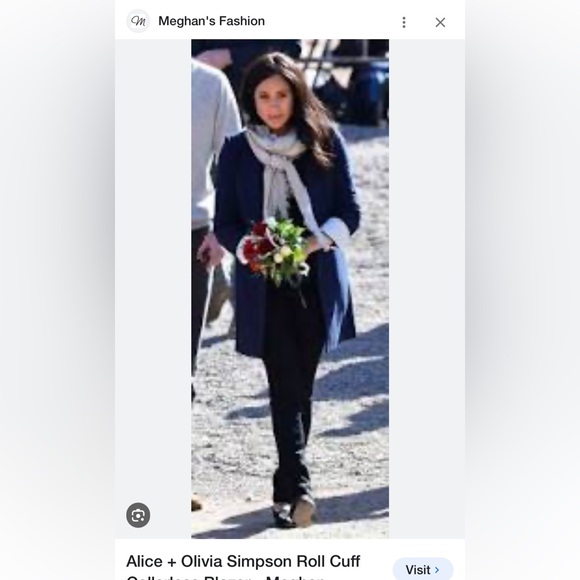Dismiss the panel by clicking the blurred left backdrop

[57, 290]
